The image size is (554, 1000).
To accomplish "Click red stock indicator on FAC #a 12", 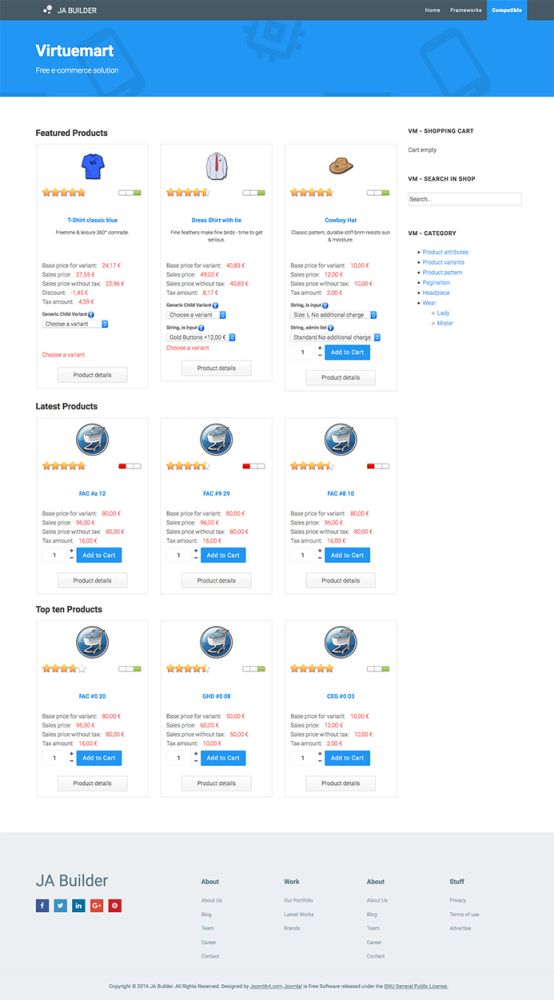I will pyautogui.click(x=129, y=466).
